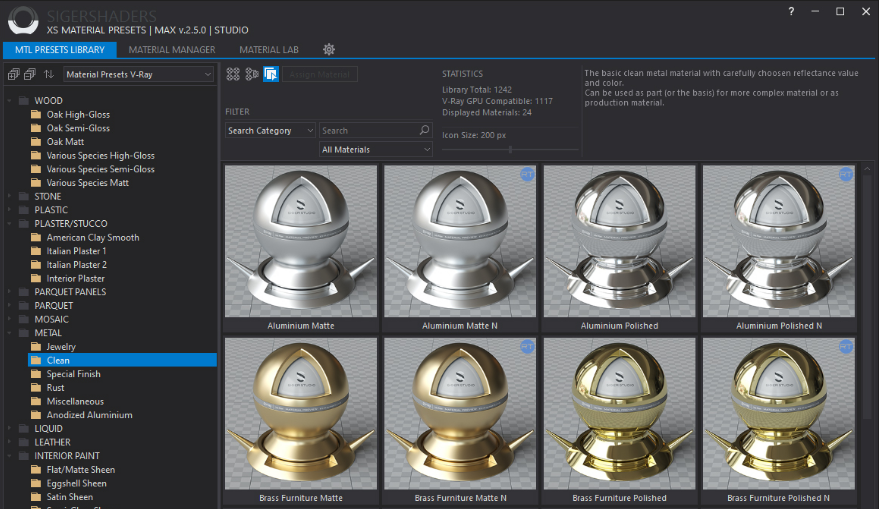Click the Oak Matt folder icon
Image resolution: width=882 pixels, height=509 pixels.
tap(36, 142)
